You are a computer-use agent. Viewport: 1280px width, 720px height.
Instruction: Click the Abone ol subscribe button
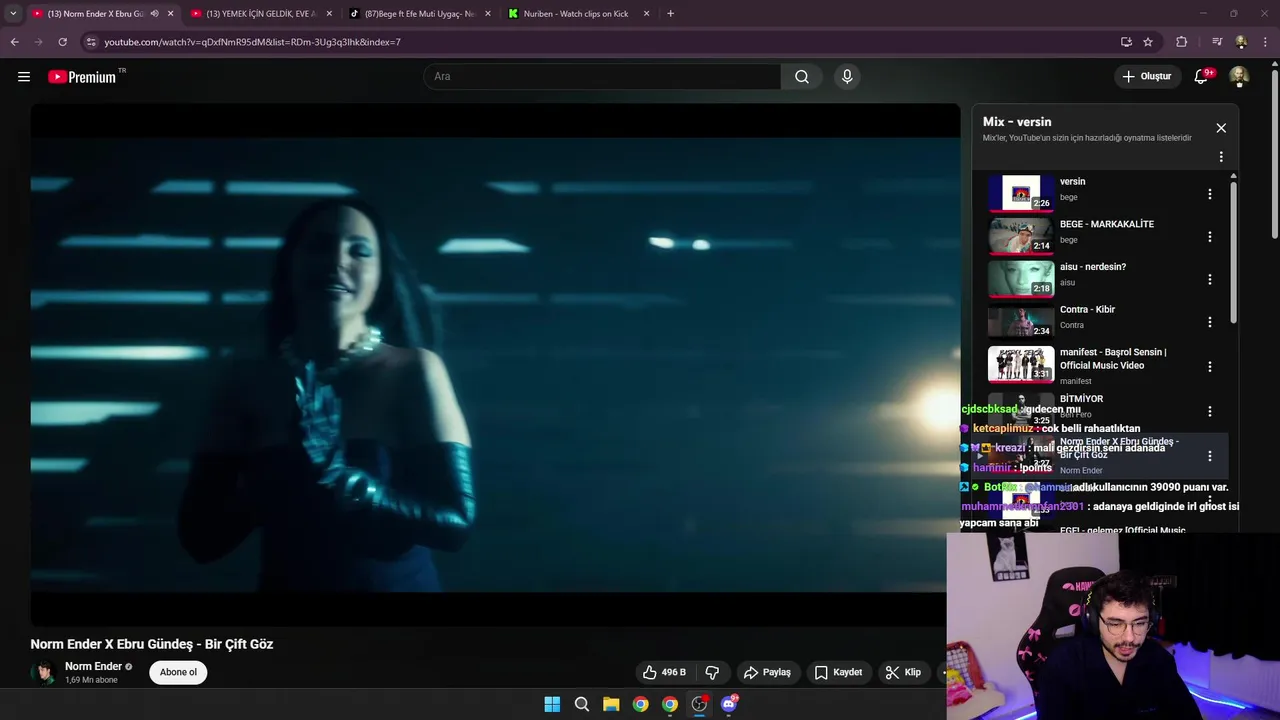[x=178, y=672]
